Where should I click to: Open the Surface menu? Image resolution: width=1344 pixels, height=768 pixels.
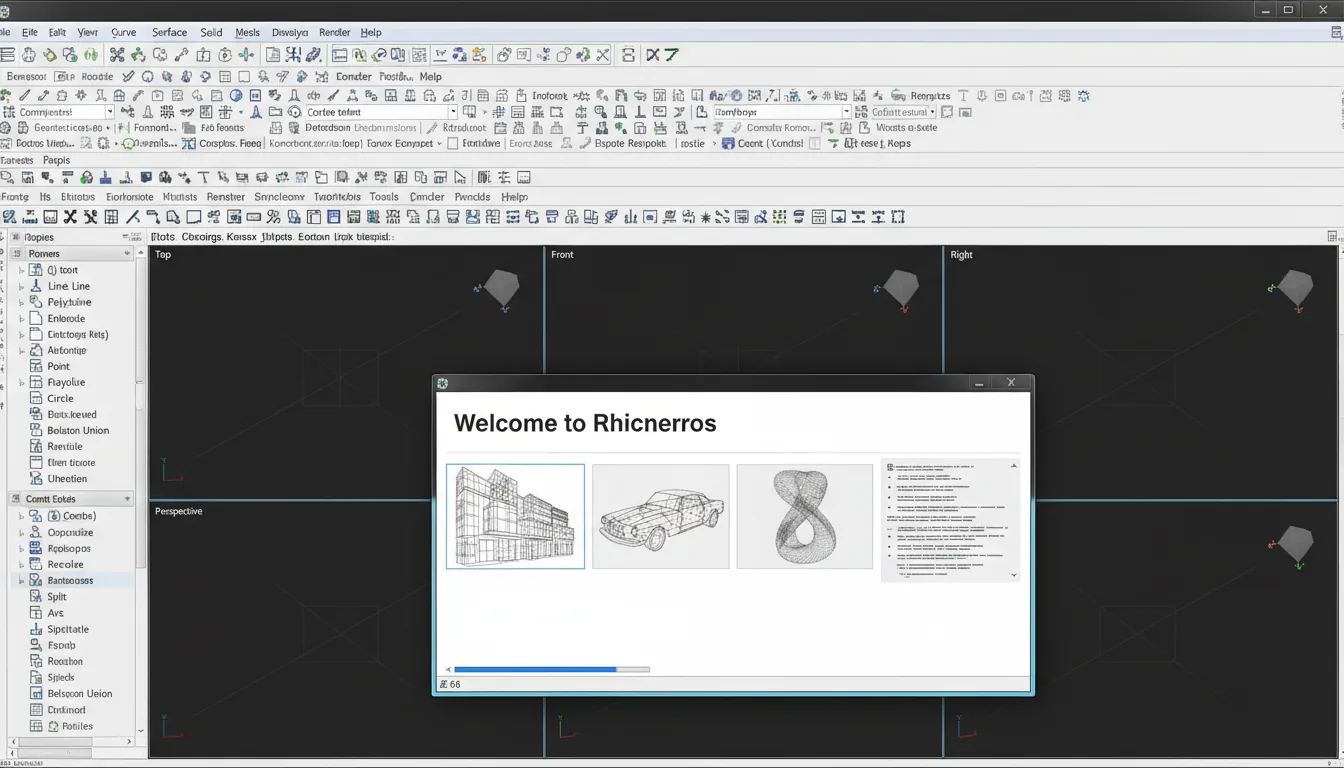[168, 32]
